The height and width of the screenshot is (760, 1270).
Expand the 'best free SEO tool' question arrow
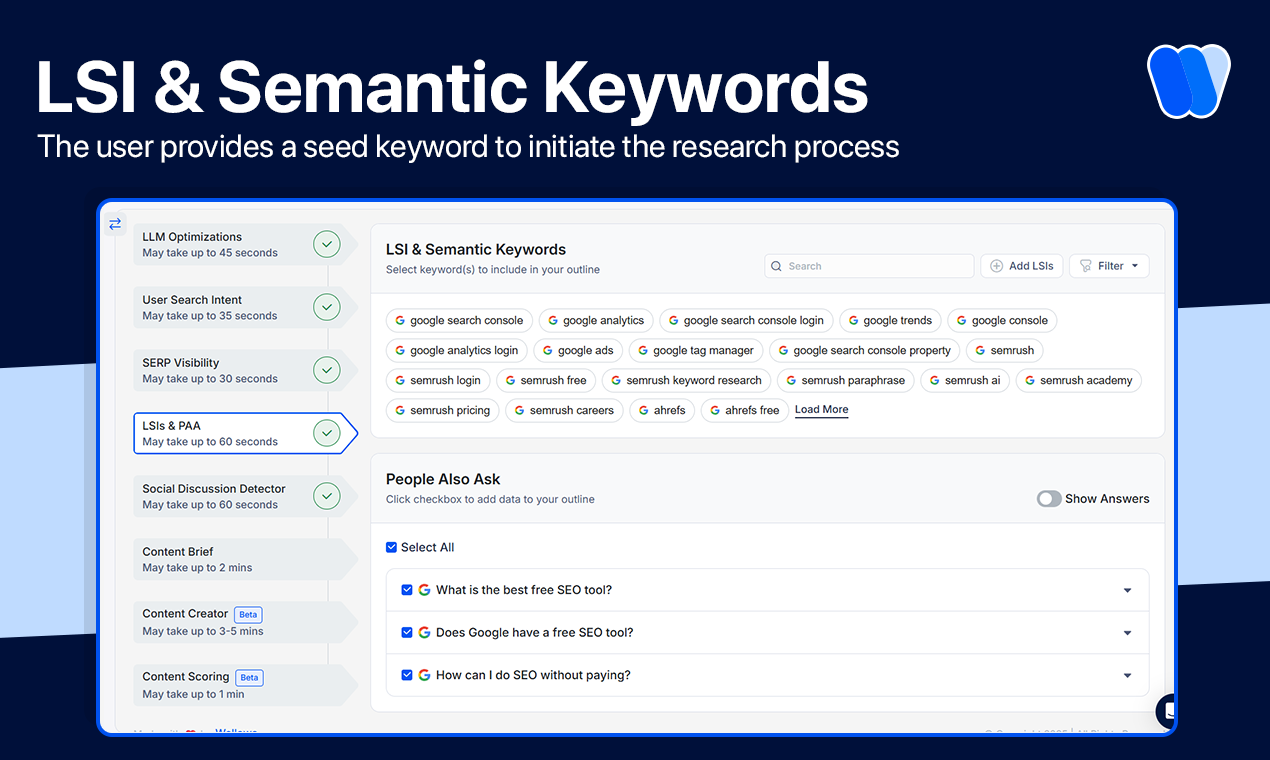coord(1127,591)
